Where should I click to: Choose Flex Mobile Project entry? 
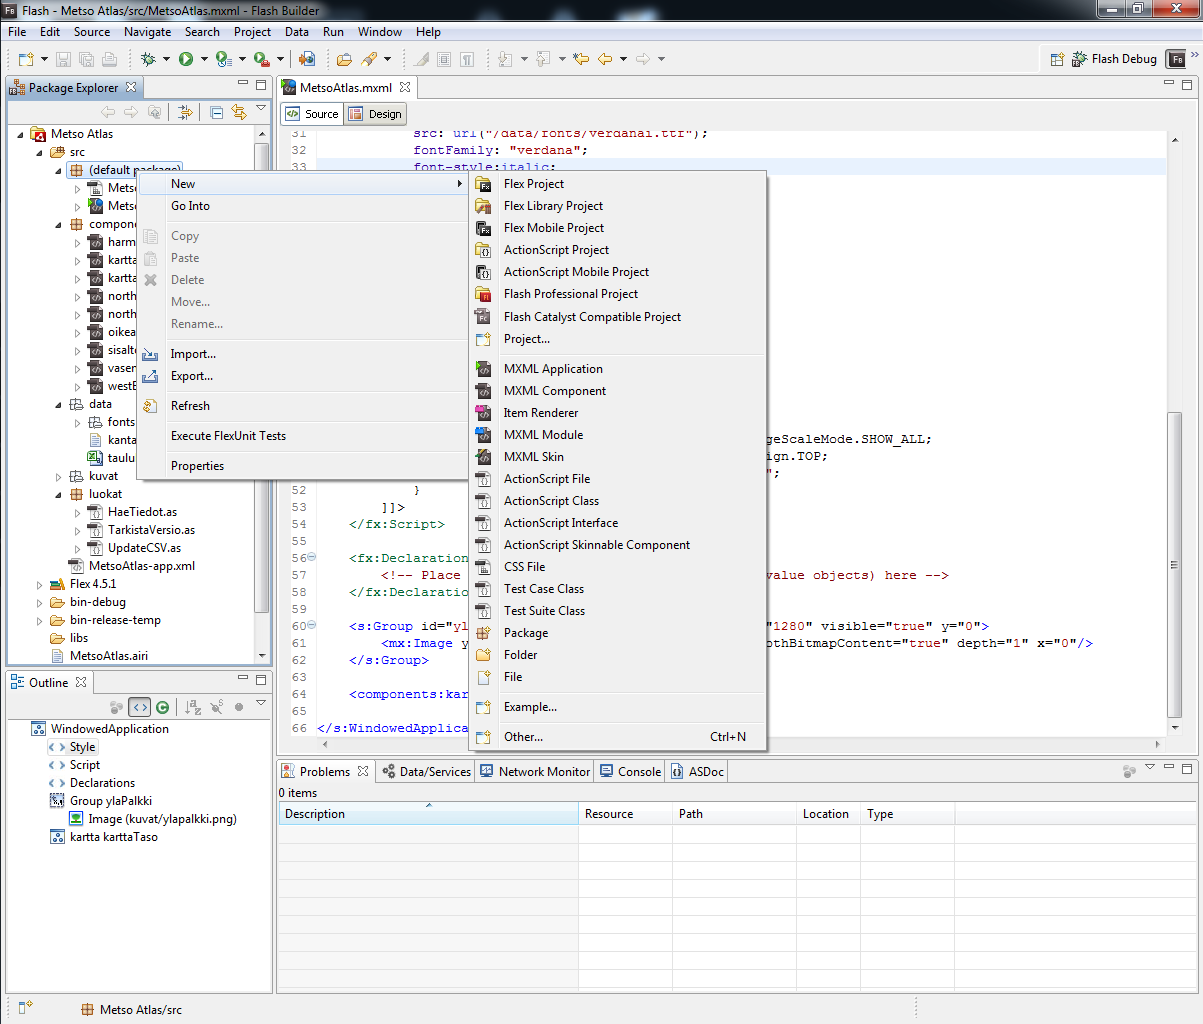coord(617,228)
